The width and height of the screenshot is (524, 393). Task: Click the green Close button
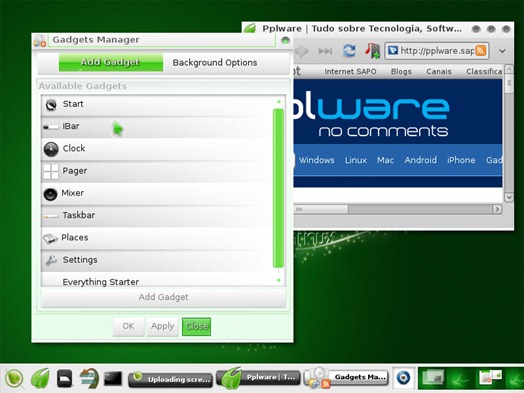point(196,326)
